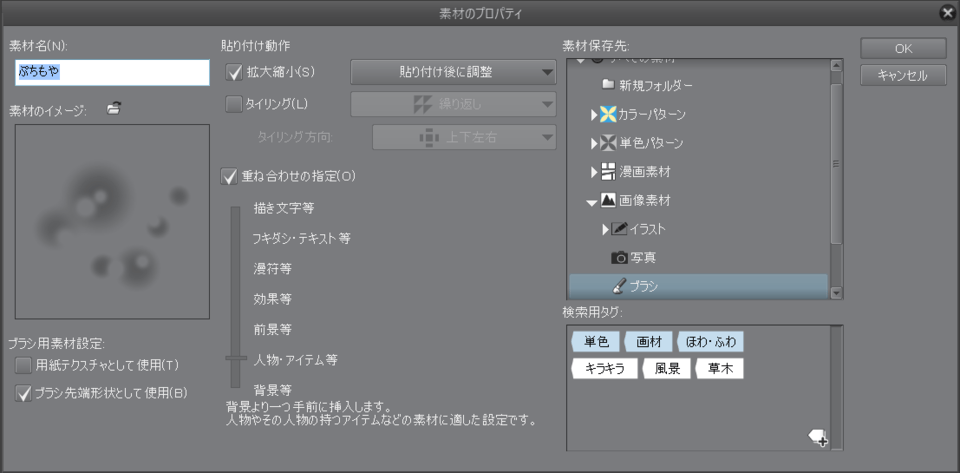The width and height of the screenshot is (960, 473).
Task: Open the 貼り付け後に調整 dropdown
Action: coord(452,72)
